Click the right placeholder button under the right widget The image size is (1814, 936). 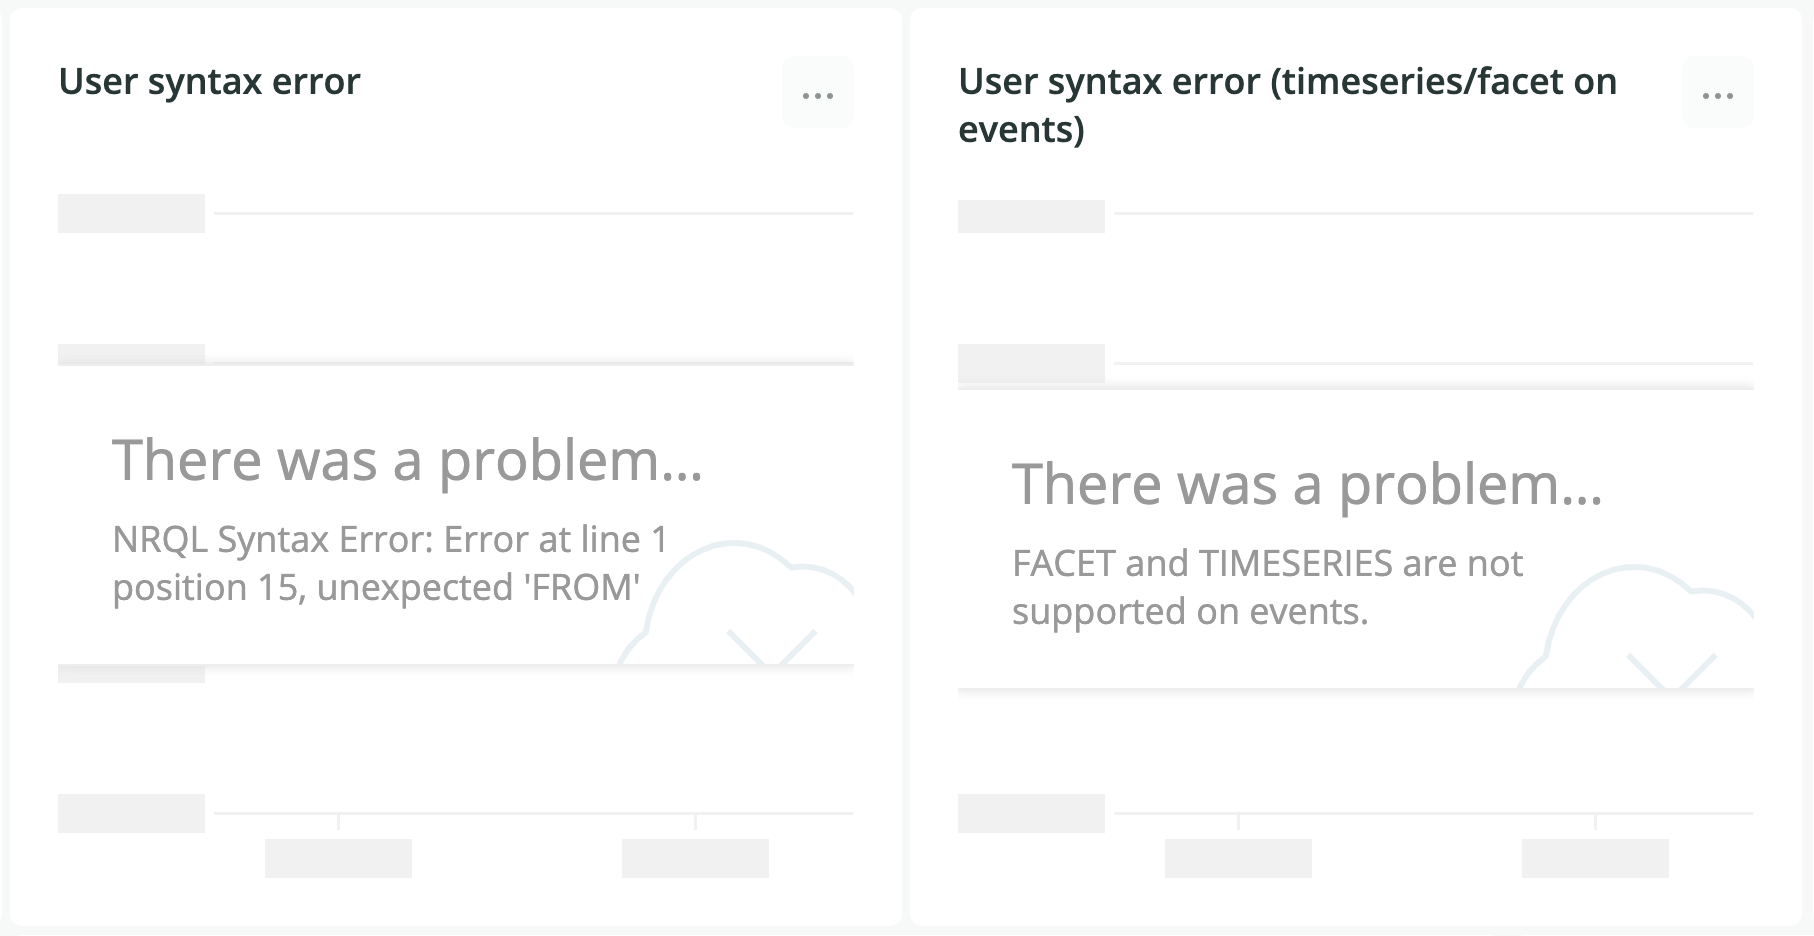click(1596, 858)
